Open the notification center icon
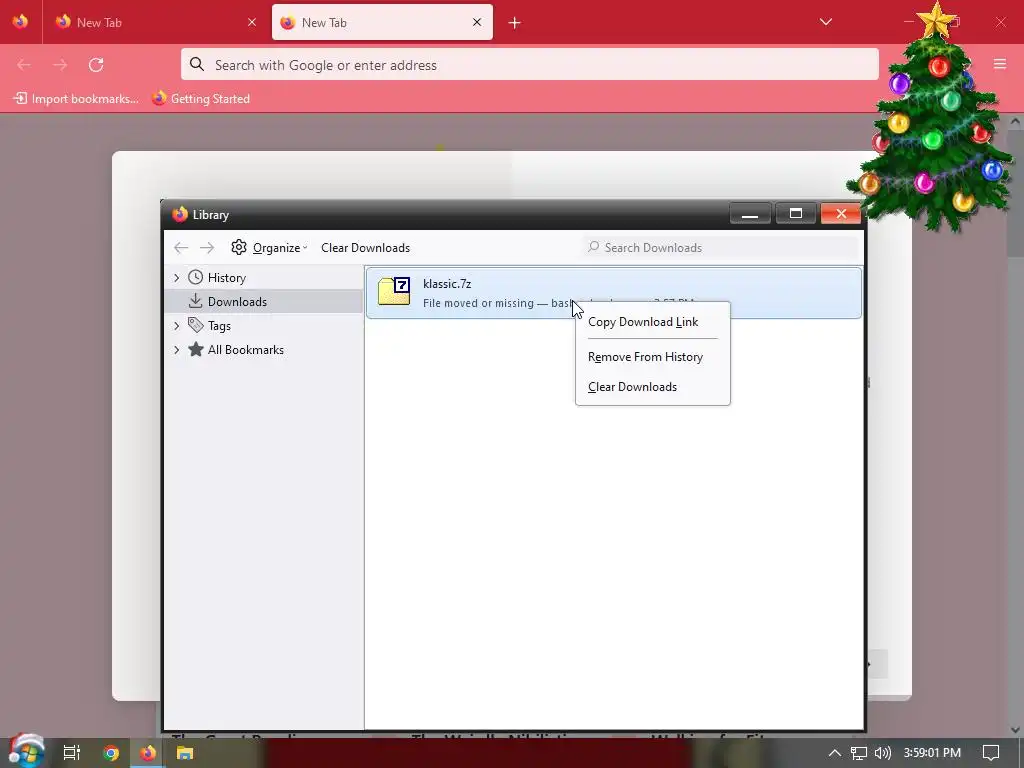 991,753
